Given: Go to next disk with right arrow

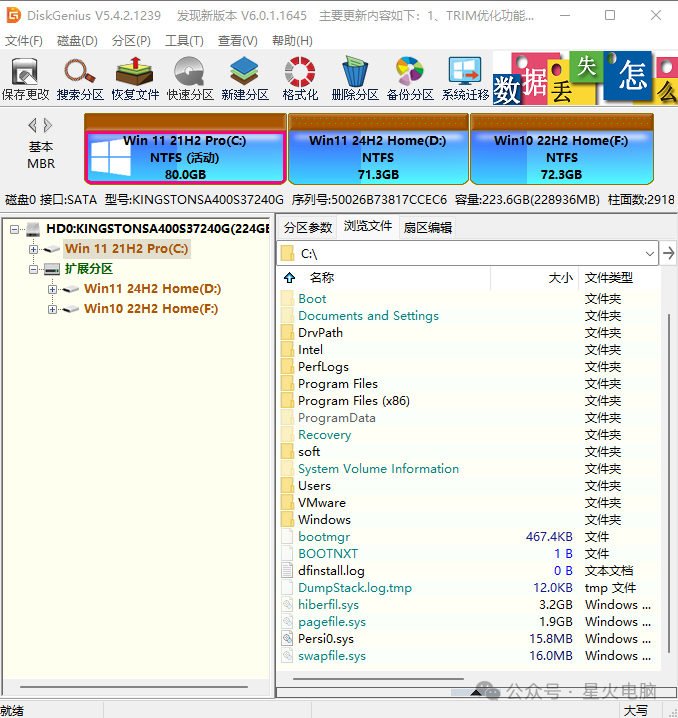Looking at the screenshot, I should point(48,125).
